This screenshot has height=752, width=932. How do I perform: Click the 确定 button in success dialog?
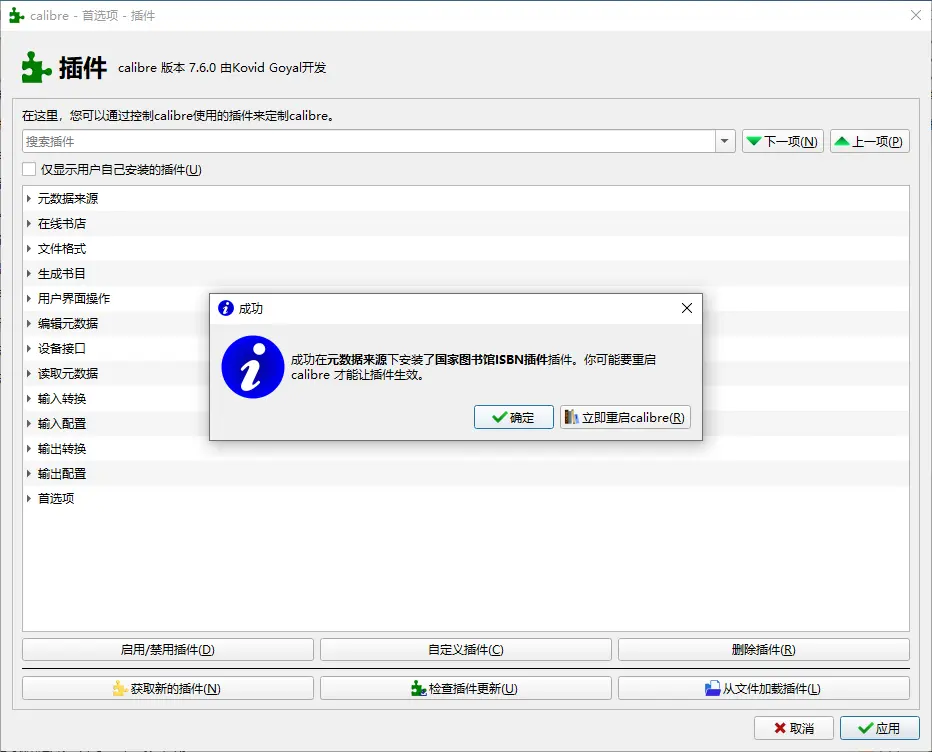click(513, 417)
